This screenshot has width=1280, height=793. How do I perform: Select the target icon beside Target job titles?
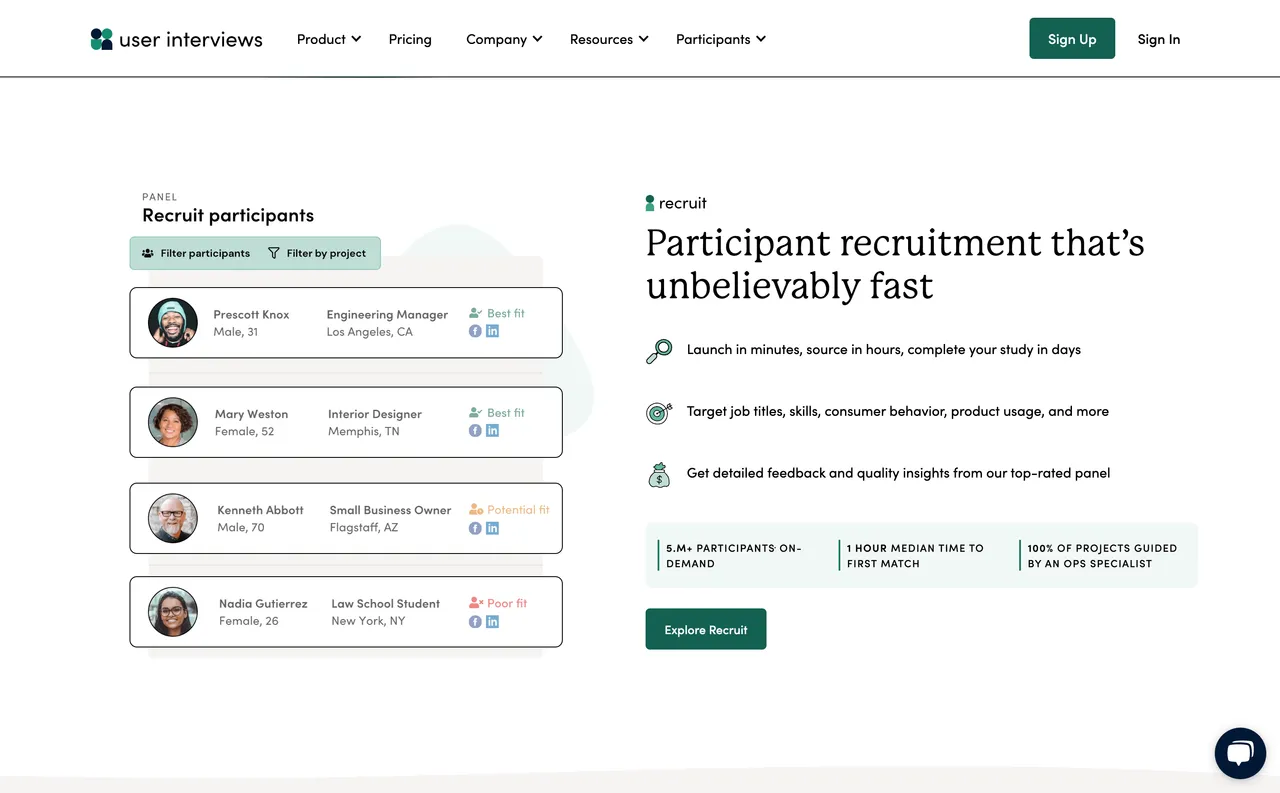[x=659, y=412]
